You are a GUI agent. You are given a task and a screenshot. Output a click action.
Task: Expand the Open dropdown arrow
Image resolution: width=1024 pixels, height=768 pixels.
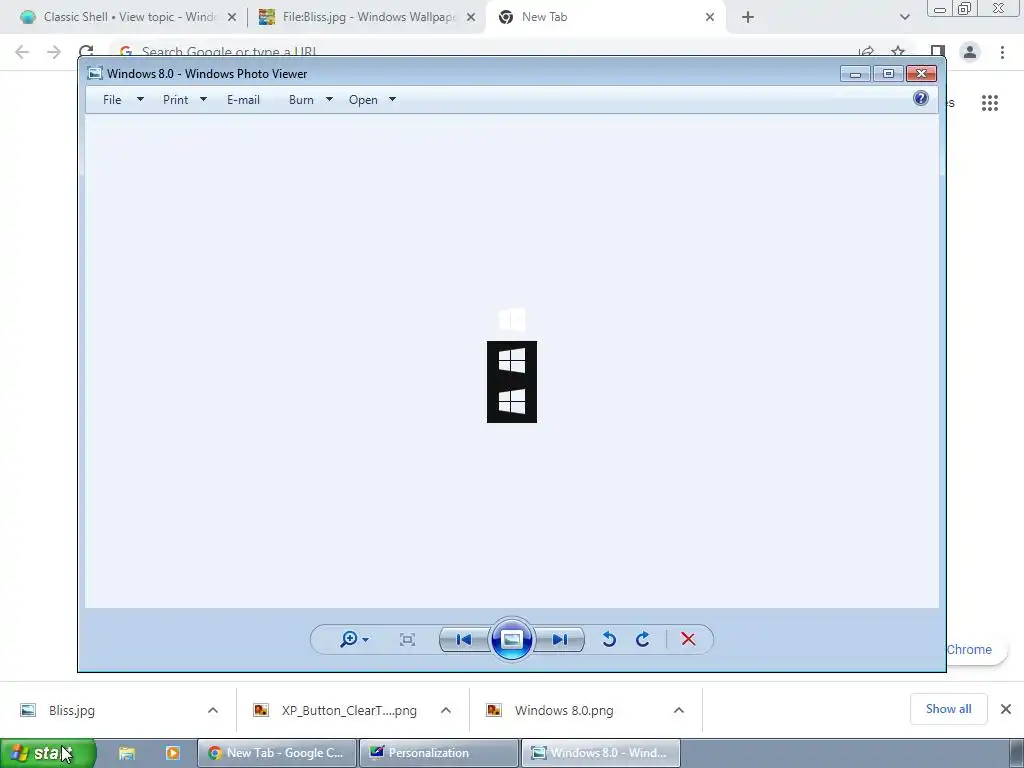pos(392,100)
